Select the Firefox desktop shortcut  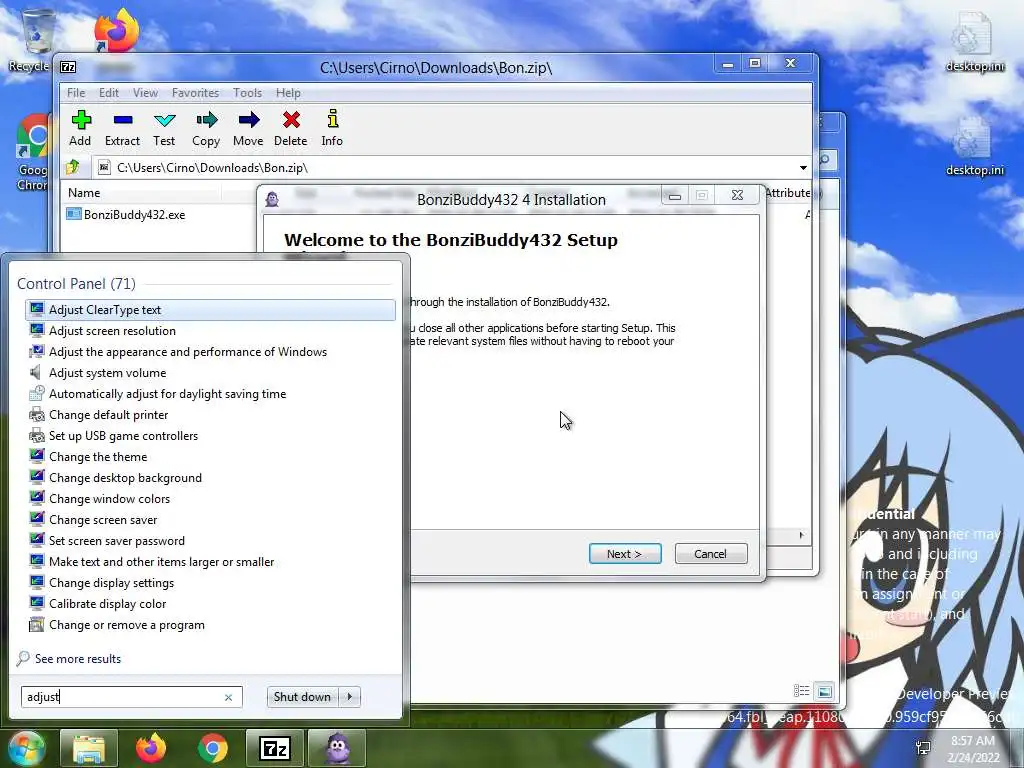(116, 29)
